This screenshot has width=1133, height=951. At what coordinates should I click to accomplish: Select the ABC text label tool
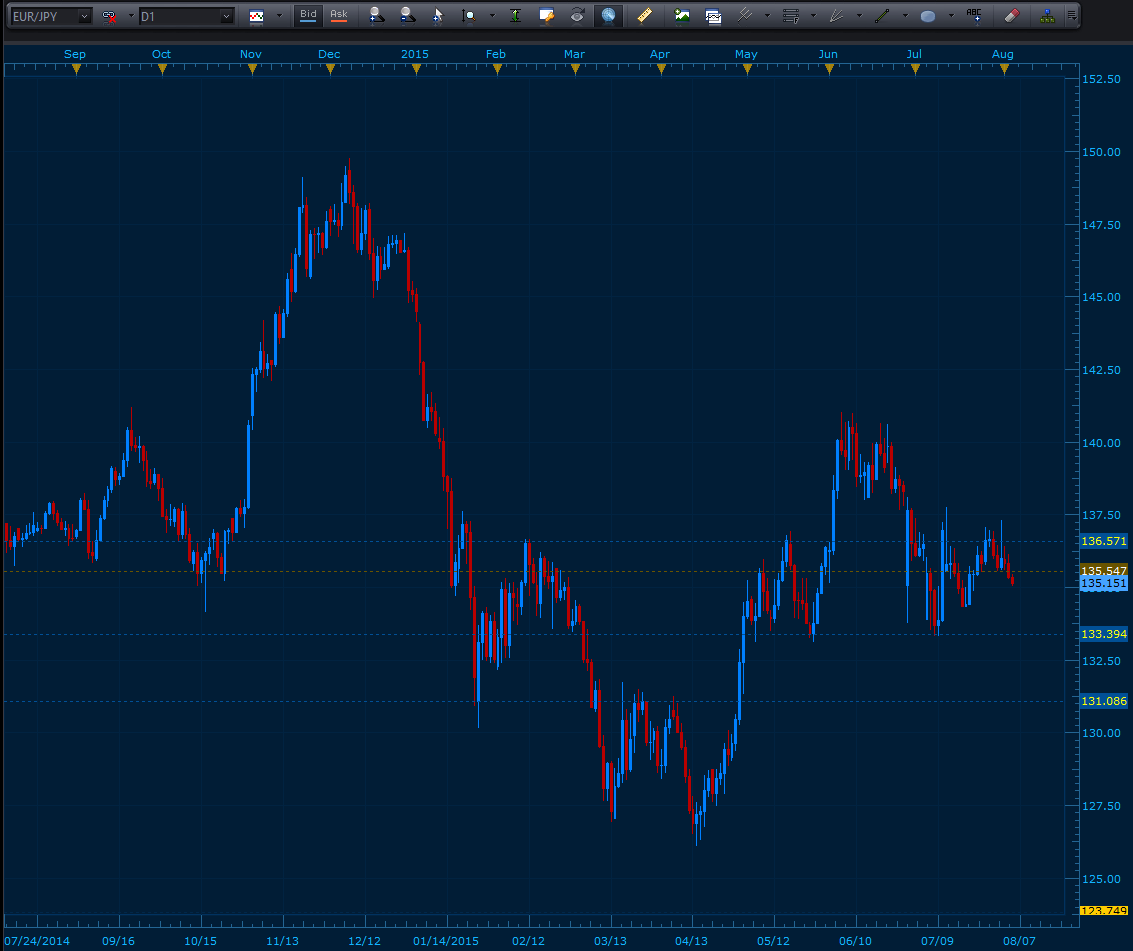click(973, 16)
